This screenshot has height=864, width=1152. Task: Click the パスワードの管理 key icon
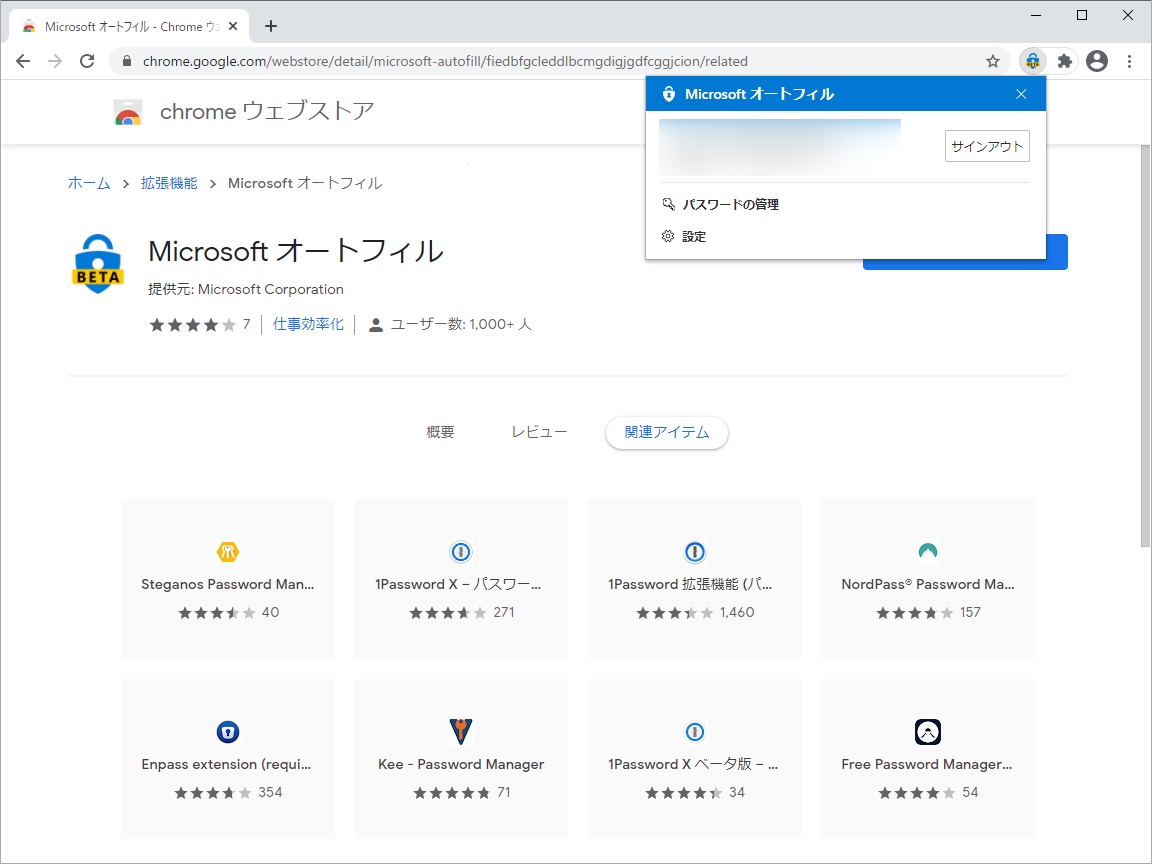[x=668, y=204]
